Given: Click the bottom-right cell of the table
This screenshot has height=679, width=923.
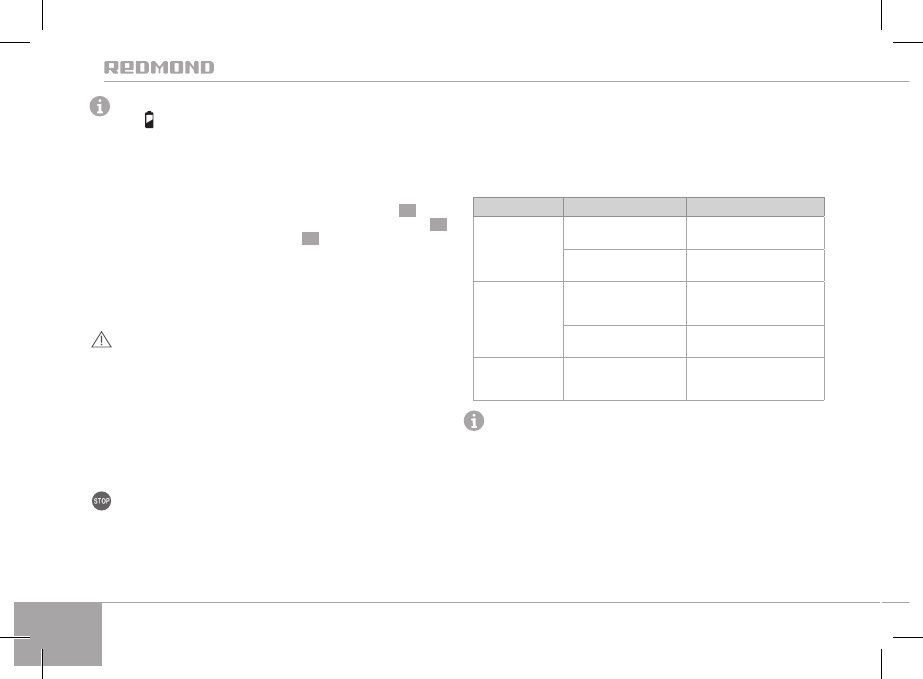Looking at the screenshot, I should click(755, 379).
